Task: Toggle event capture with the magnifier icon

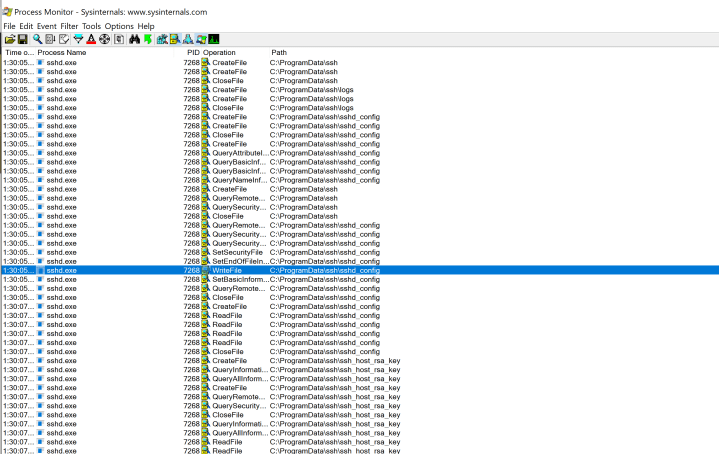Action: [37, 39]
